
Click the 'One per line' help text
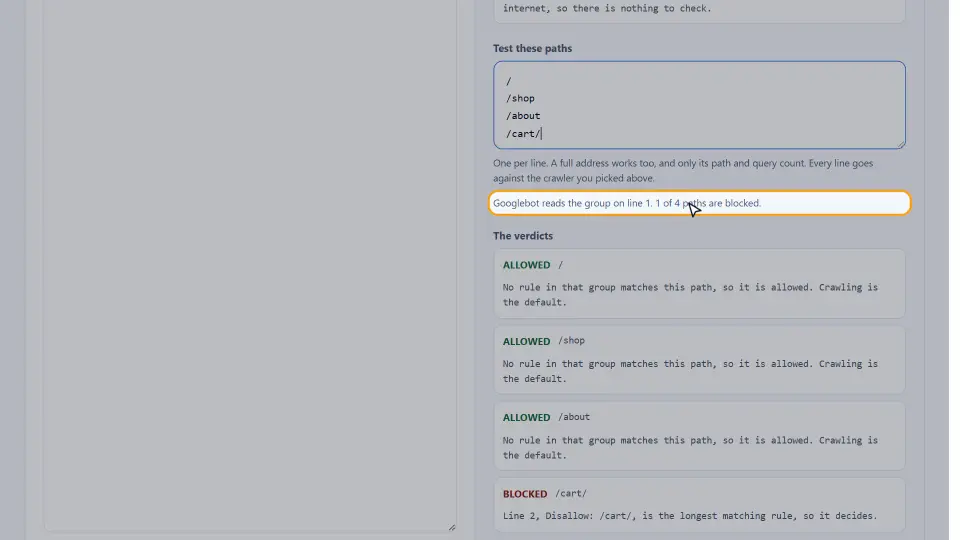click(683, 171)
